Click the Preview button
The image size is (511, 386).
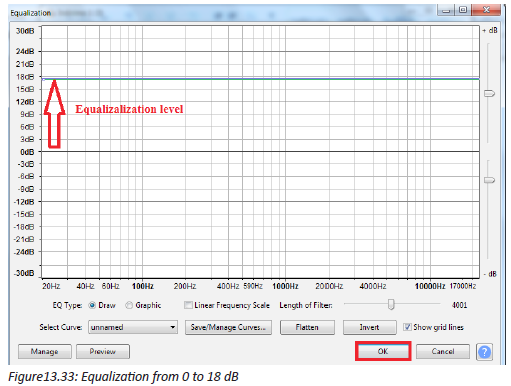[103, 351]
